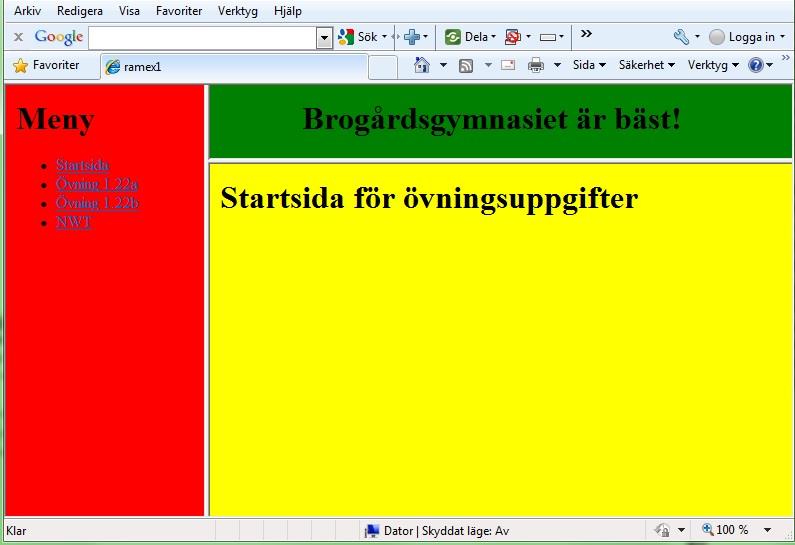Show more Google toolbar buttons chevron
Viewport: 795px width, 545px height.
pos(586,34)
